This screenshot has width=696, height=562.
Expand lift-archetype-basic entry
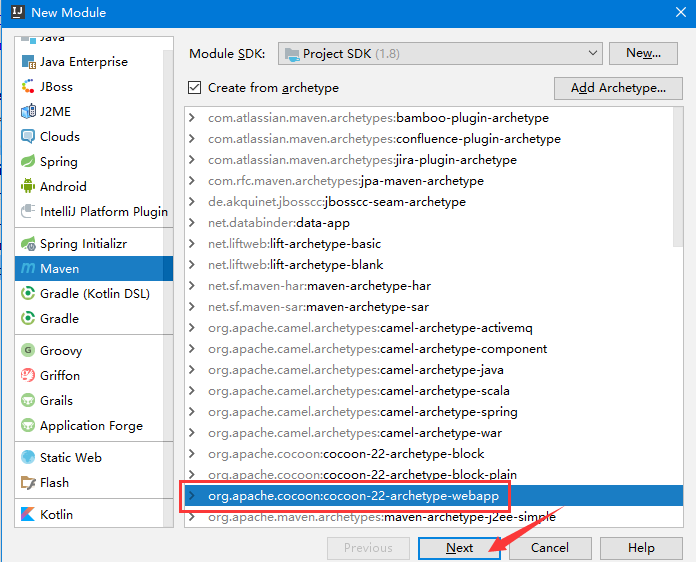tap(192, 243)
